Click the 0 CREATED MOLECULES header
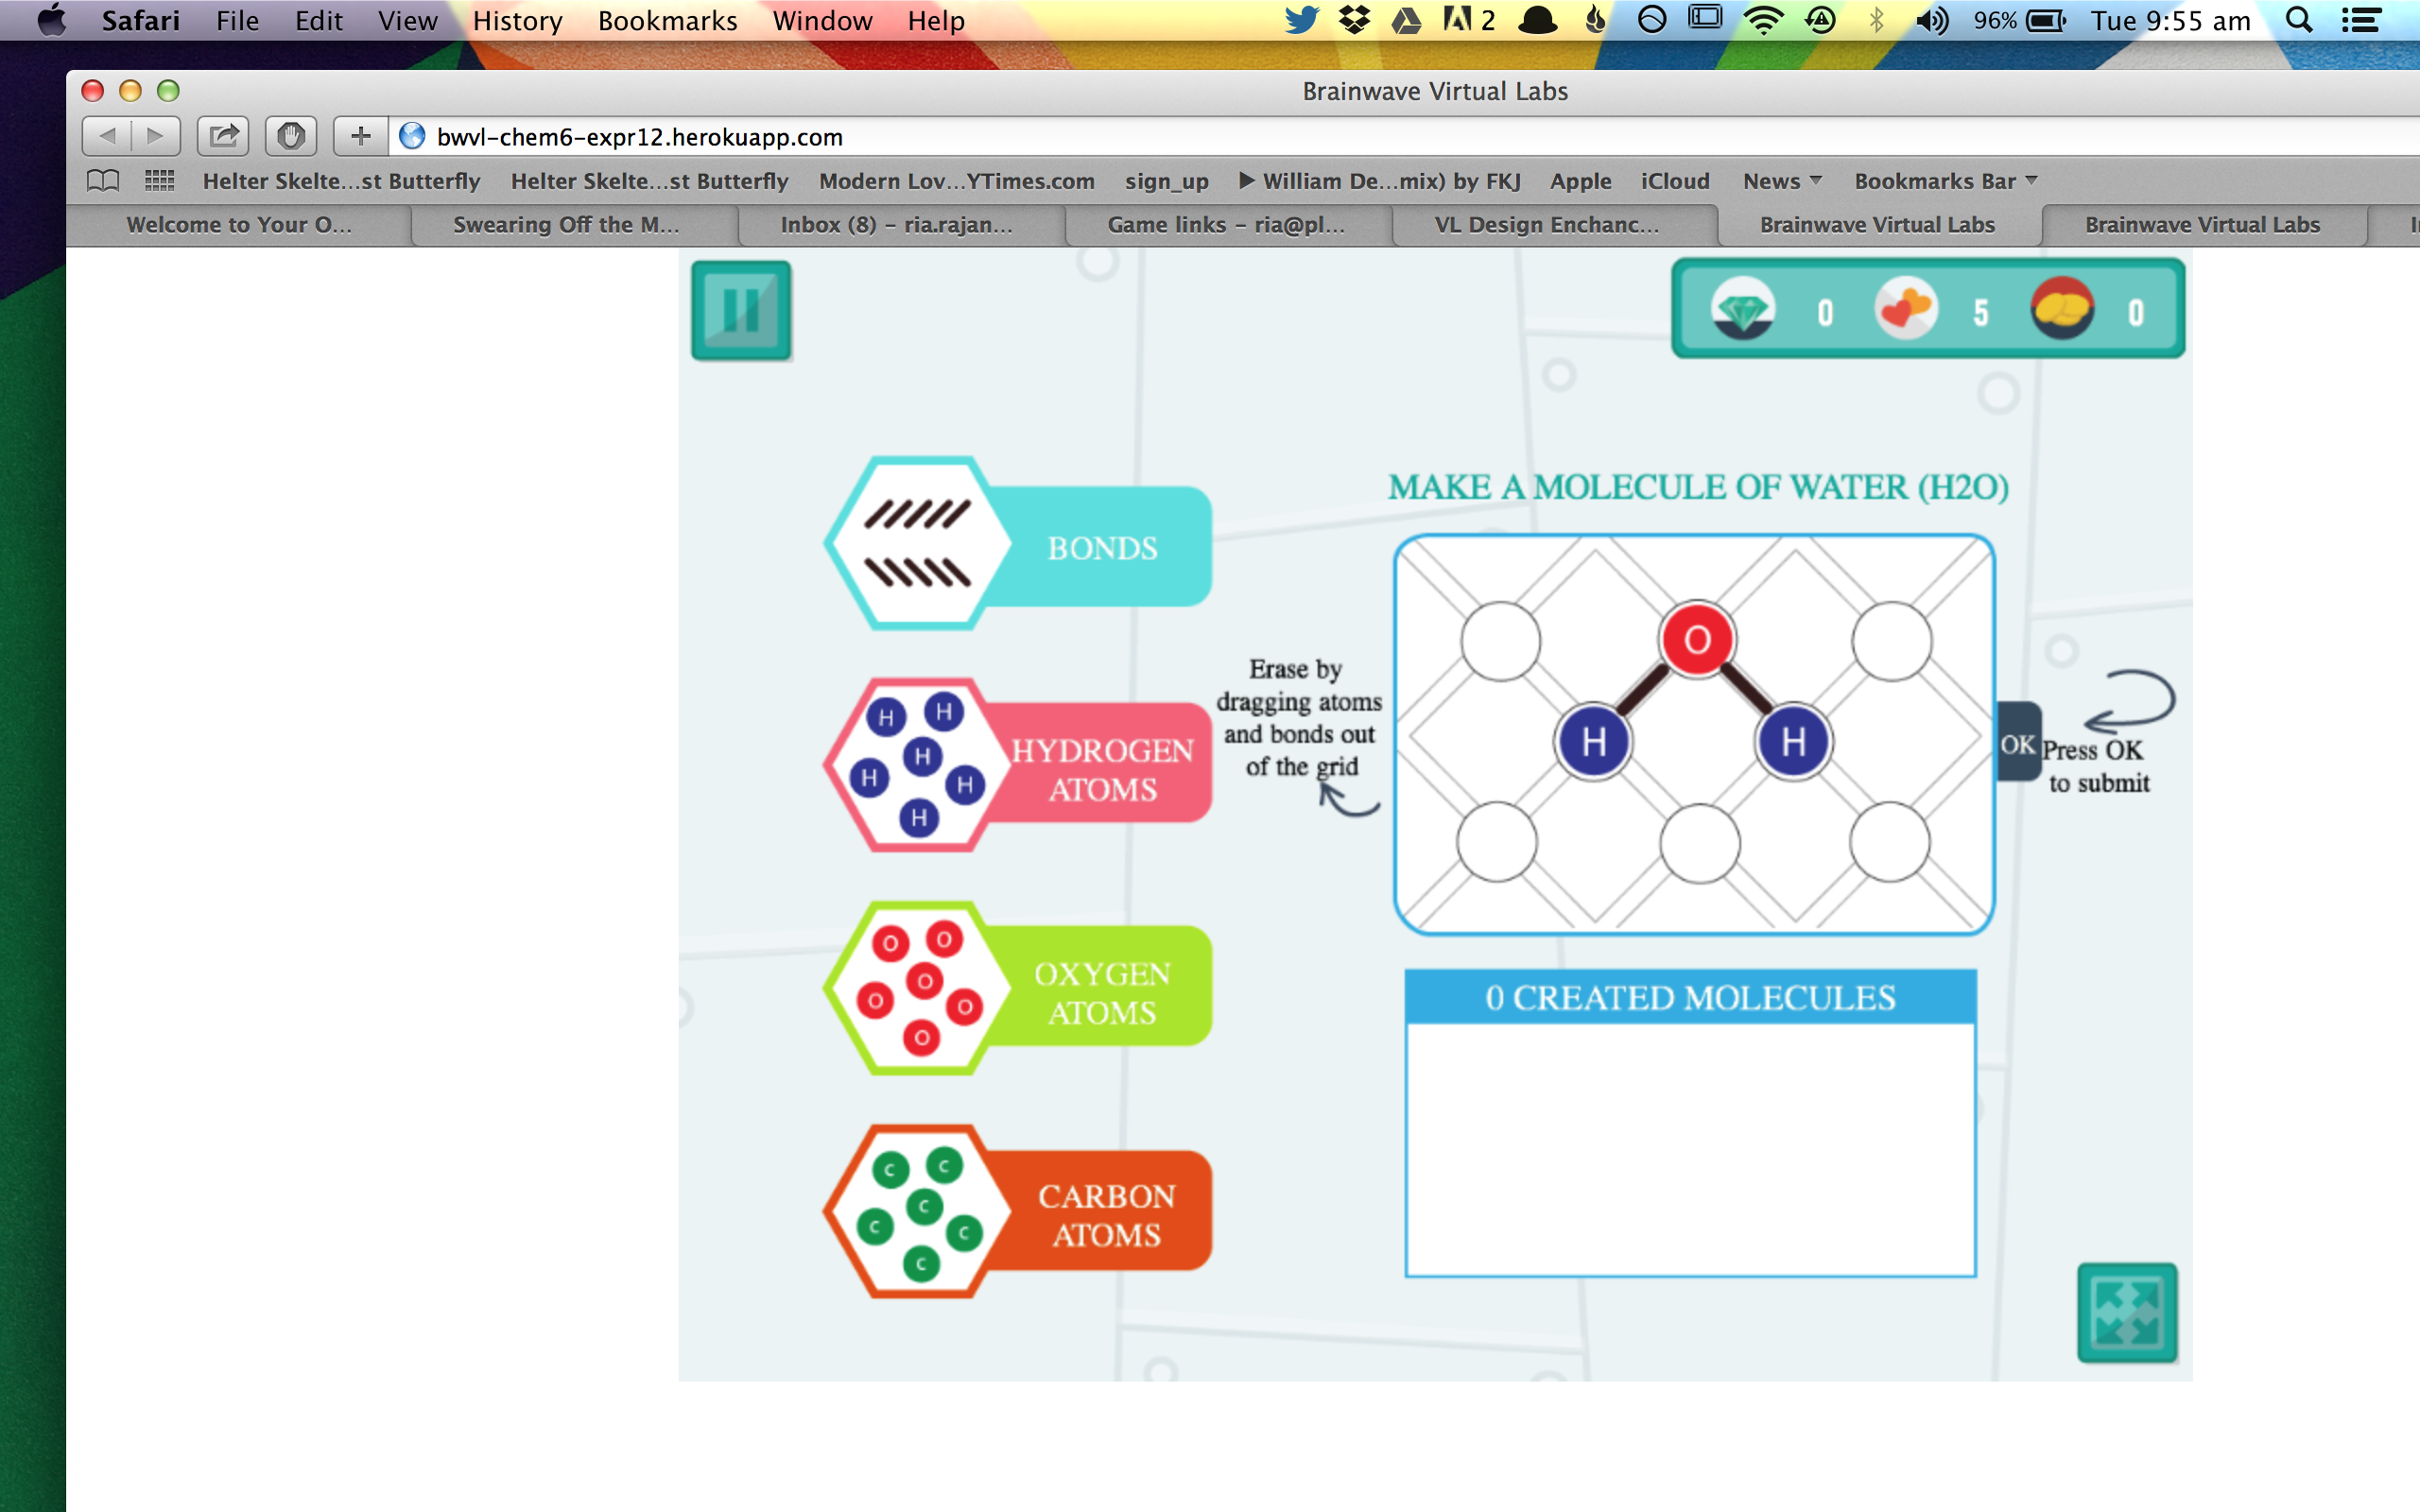2420x1512 pixels. pyautogui.click(x=1690, y=997)
